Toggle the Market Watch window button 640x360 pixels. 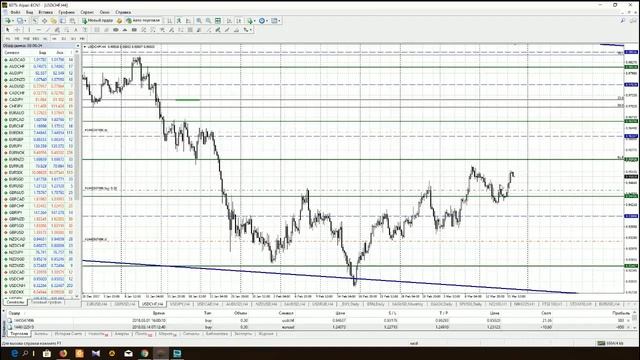pyautogui.click(x=35, y=20)
